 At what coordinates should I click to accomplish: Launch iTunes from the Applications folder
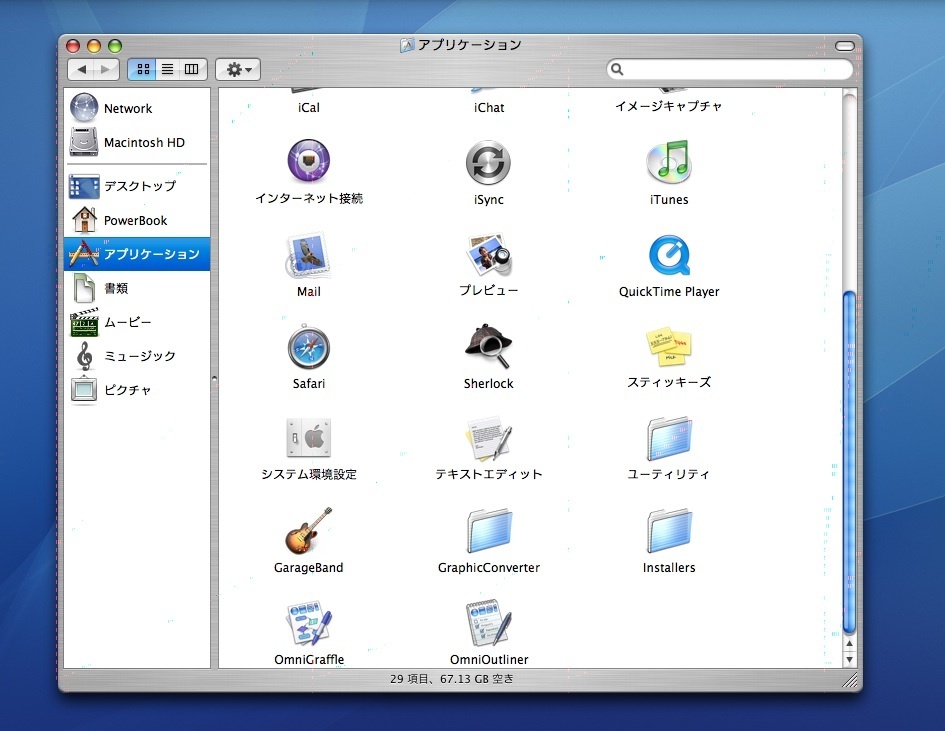point(668,161)
